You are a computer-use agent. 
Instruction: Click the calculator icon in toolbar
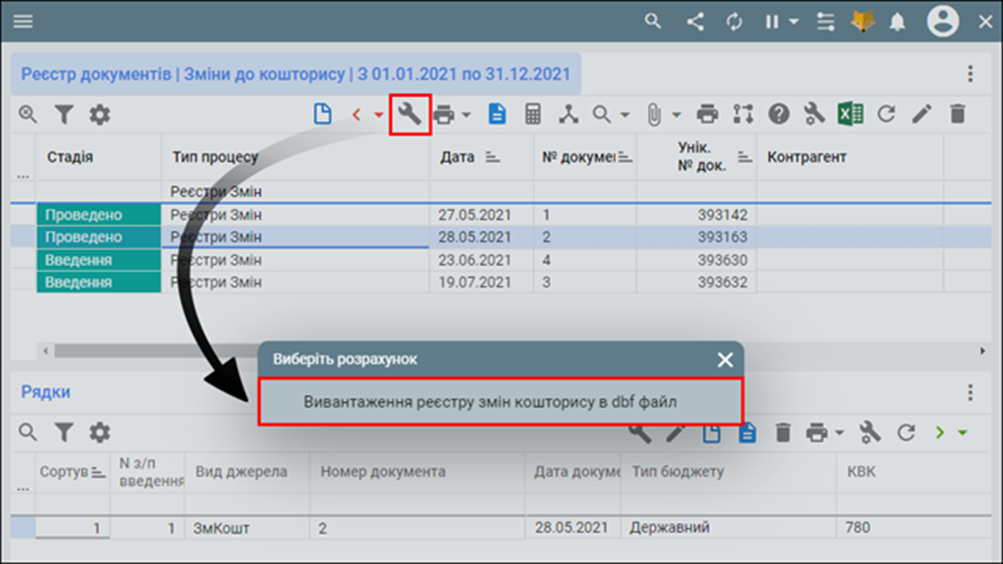533,114
